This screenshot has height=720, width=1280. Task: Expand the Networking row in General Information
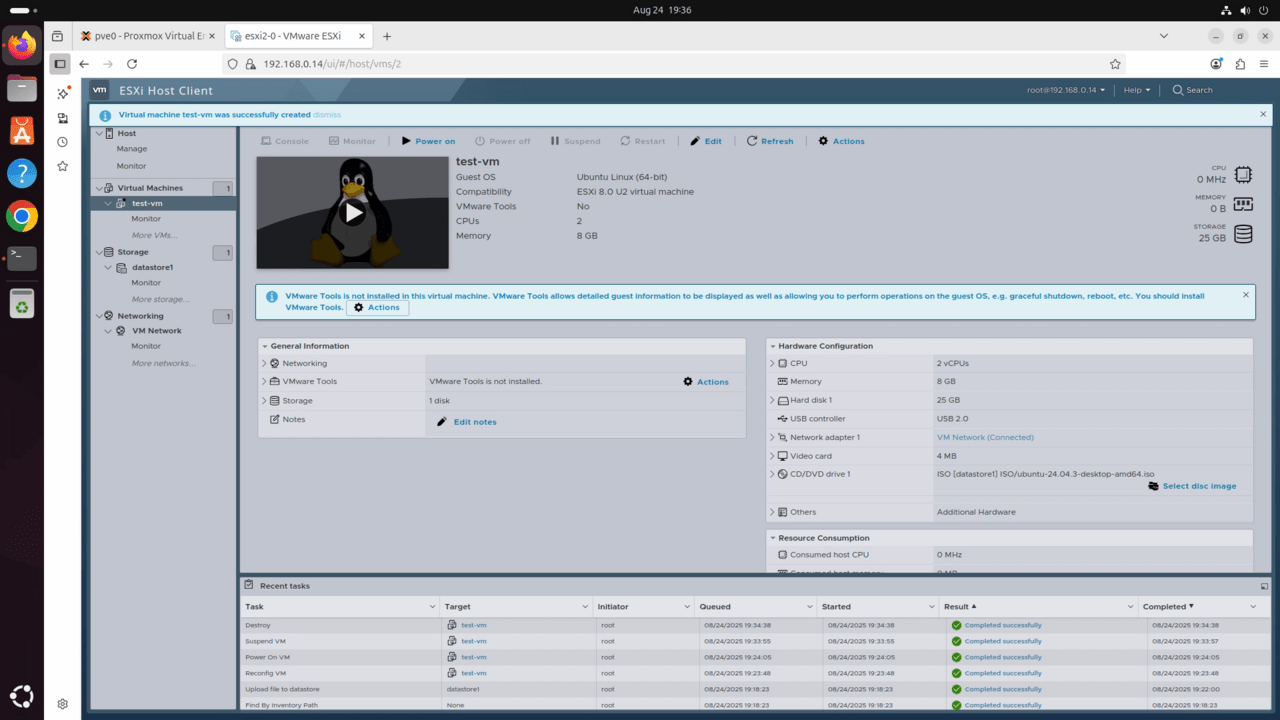click(x=264, y=363)
